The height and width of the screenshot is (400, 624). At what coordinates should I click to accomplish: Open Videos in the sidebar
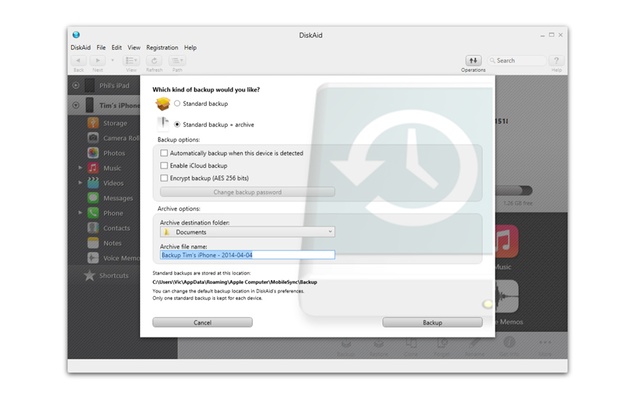(x=105, y=183)
